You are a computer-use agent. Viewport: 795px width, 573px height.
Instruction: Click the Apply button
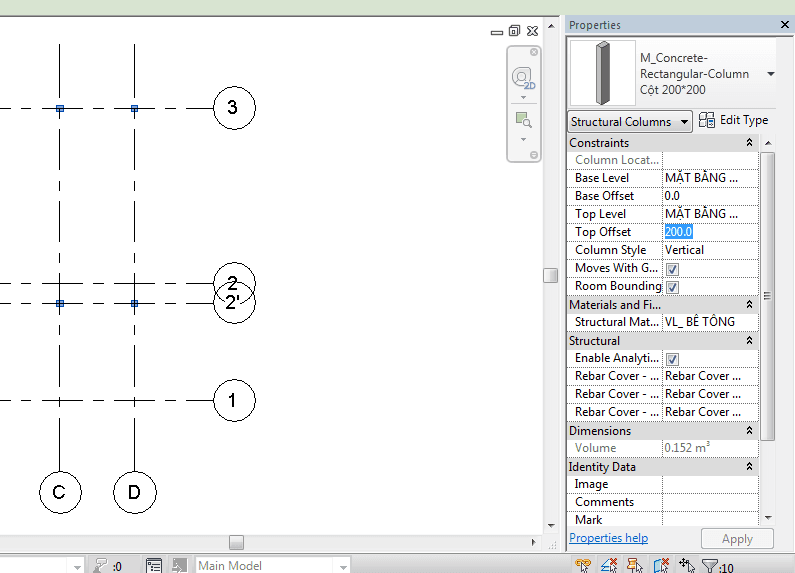click(x=737, y=539)
